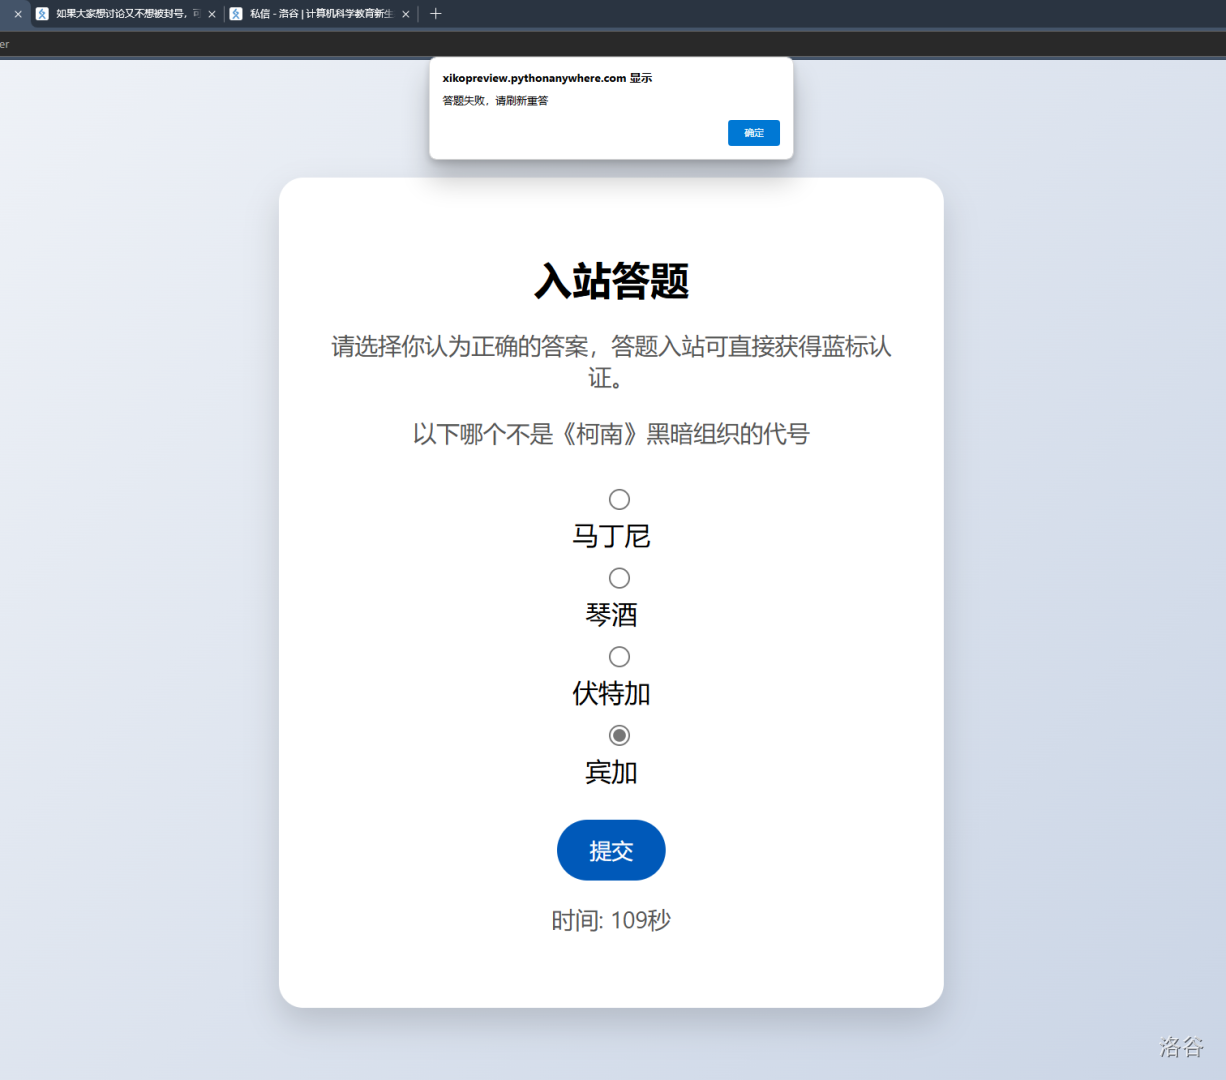Screen dimensions: 1226x1080
Task: Close the leftmost partially visible tab
Action: [x=17, y=14]
